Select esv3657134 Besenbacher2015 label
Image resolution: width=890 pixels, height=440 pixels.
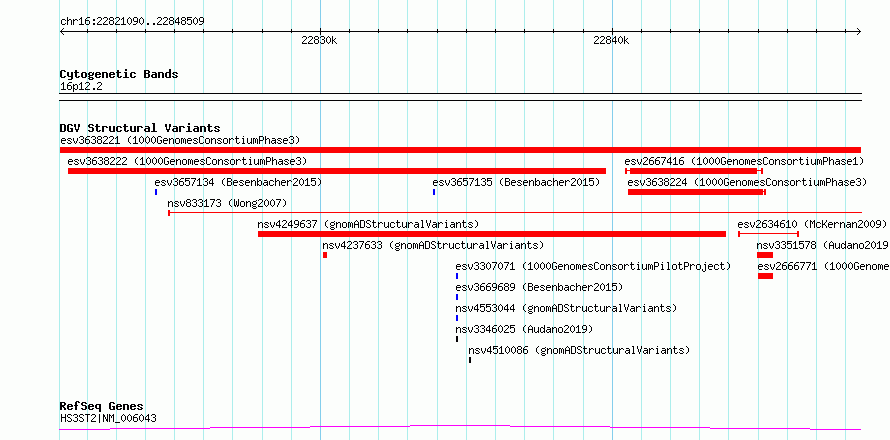tap(238, 182)
